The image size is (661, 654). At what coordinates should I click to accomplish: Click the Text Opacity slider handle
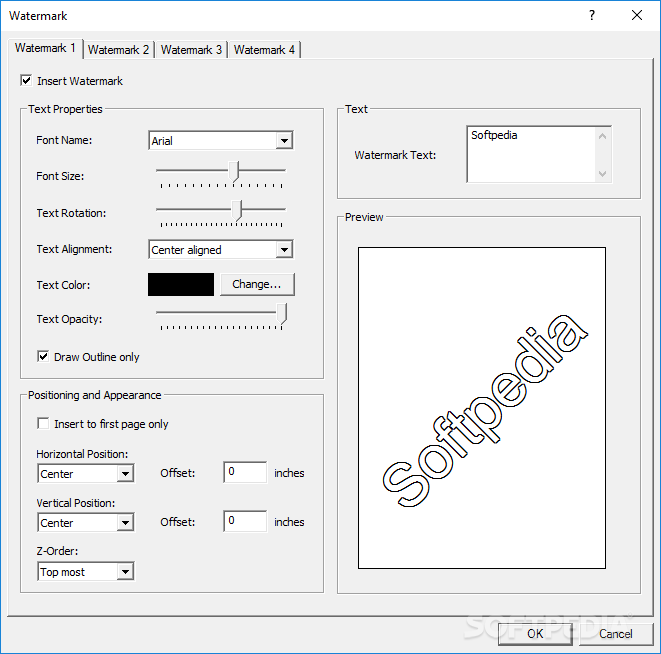pyautogui.click(x=282, y=314)
